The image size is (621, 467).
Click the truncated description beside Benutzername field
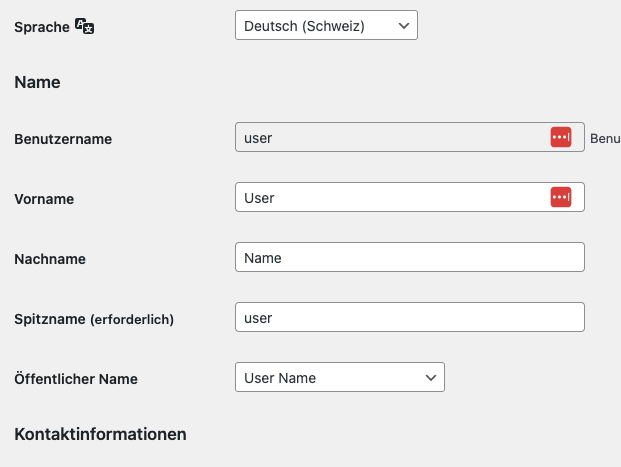605,138
